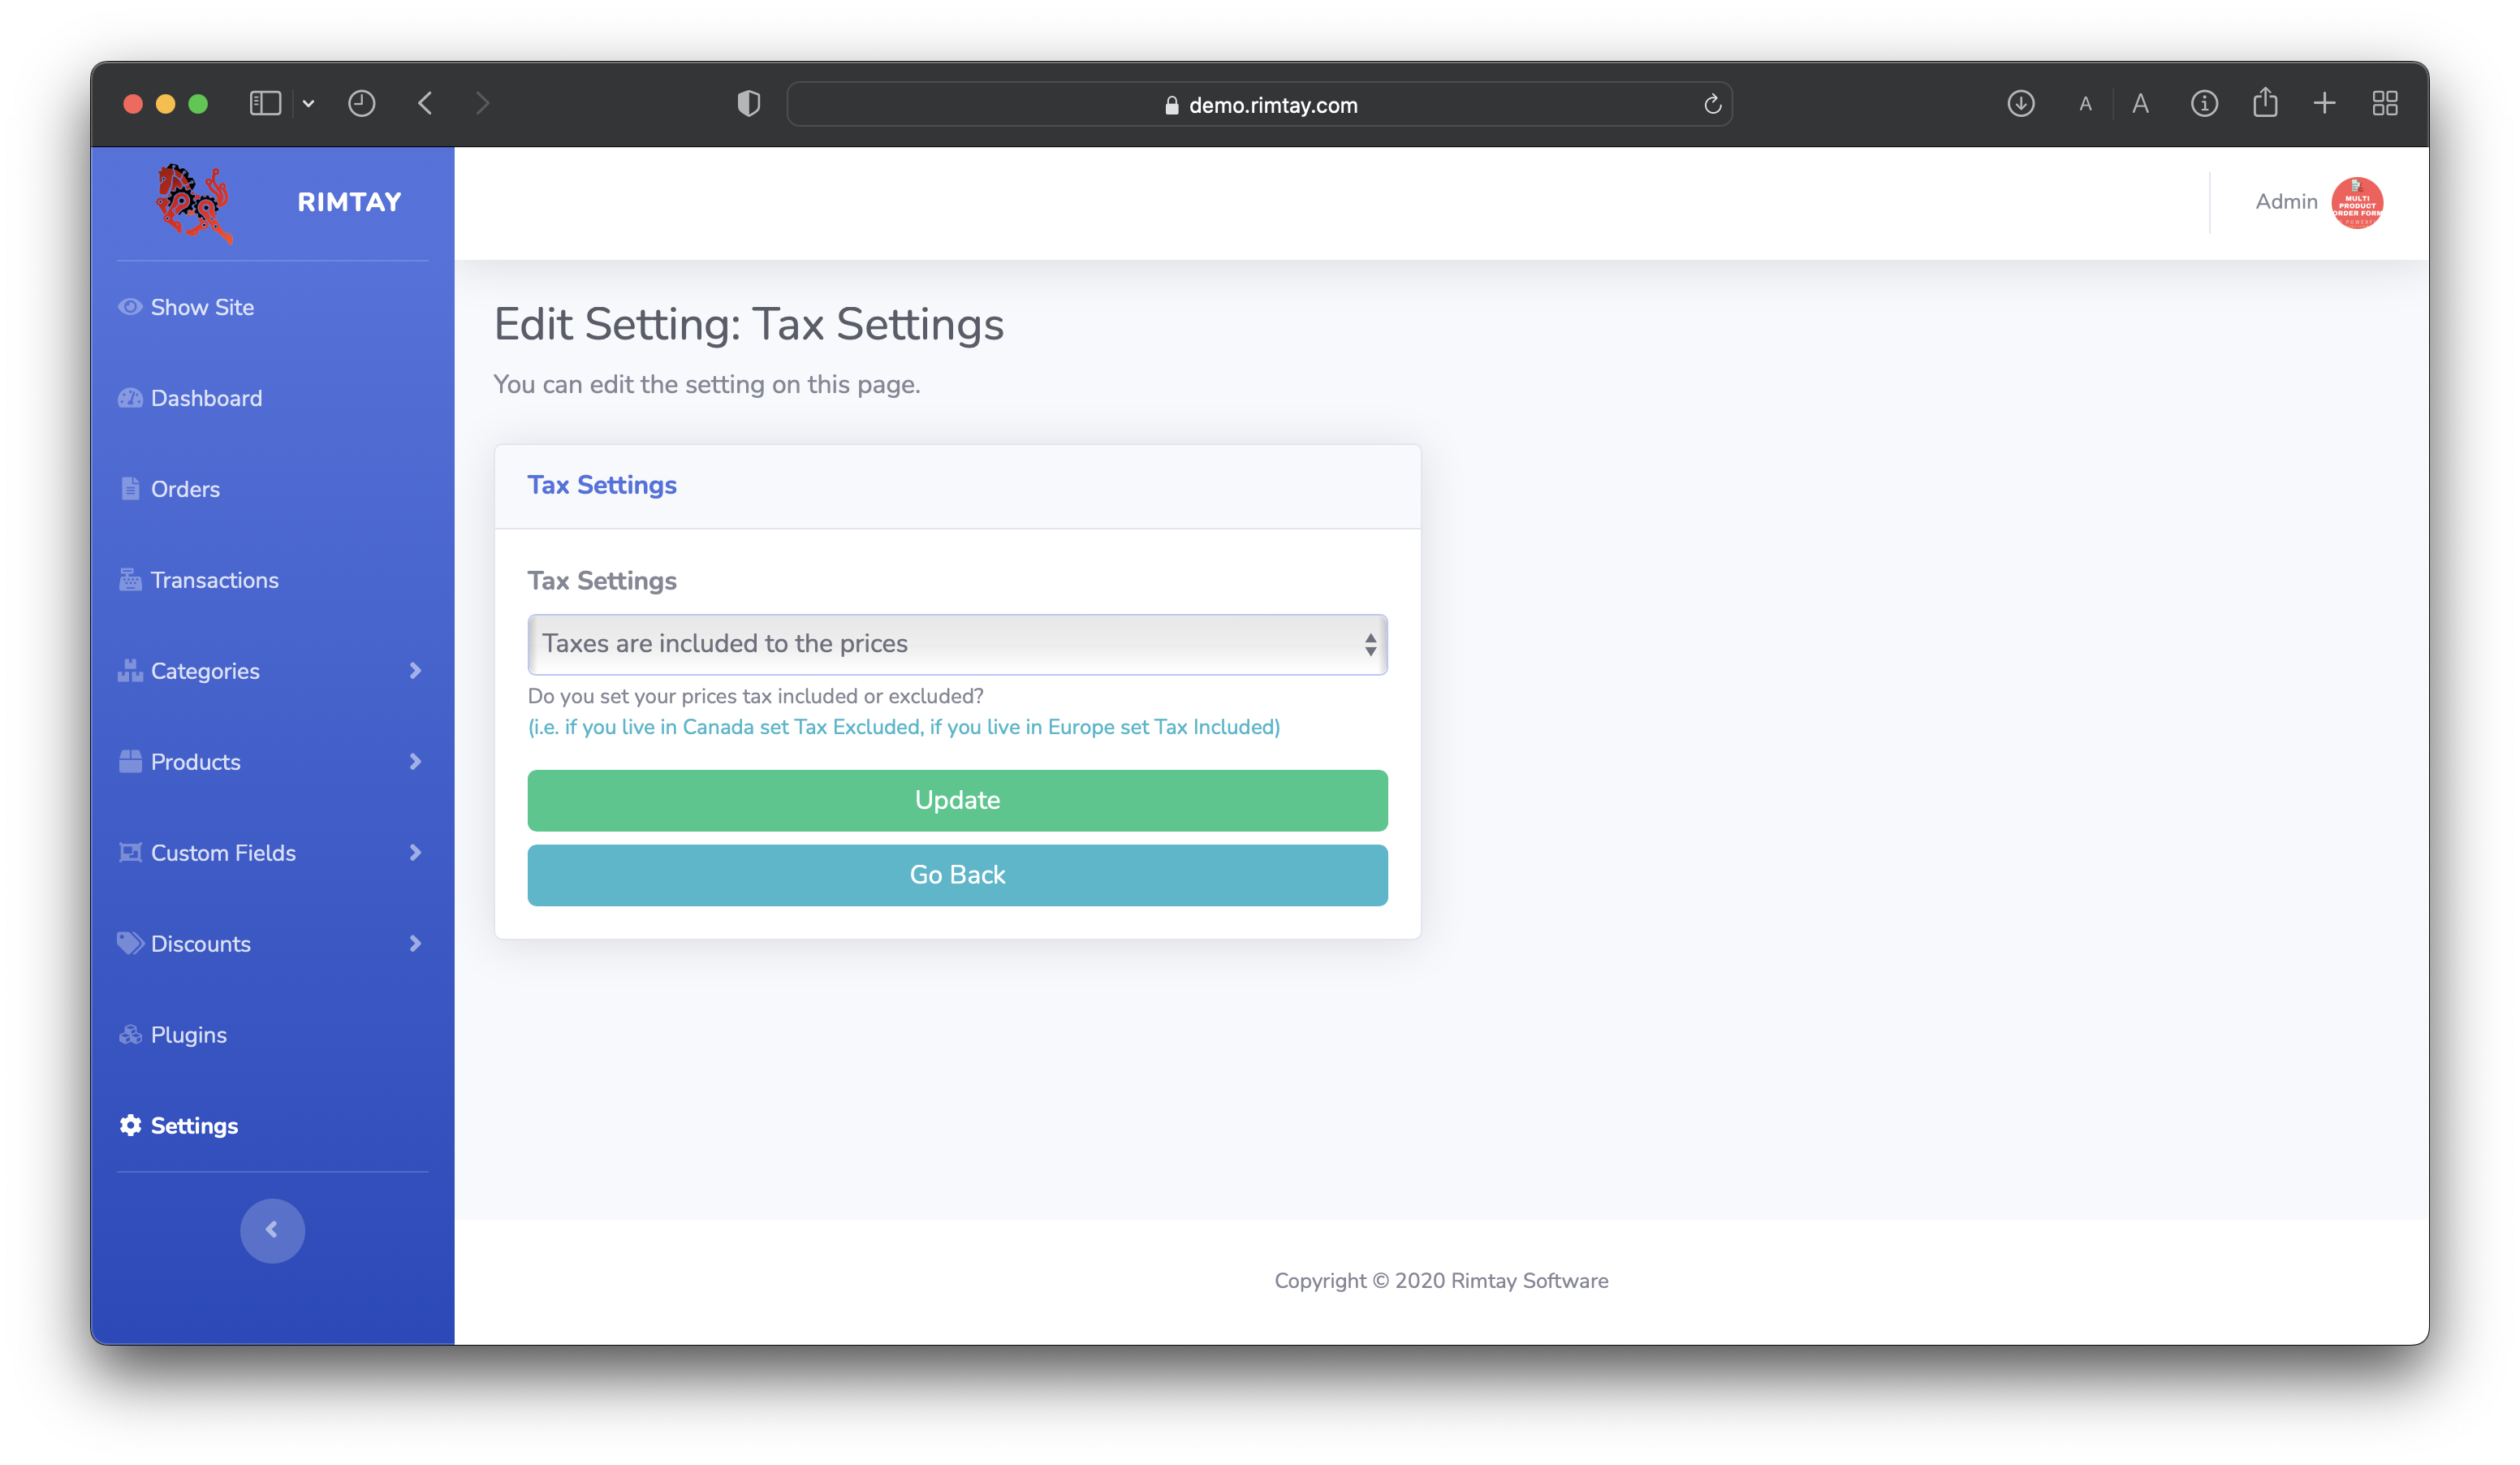
Task: Toggle the Safari sidebar panel
Action: [x=265, y=104]
